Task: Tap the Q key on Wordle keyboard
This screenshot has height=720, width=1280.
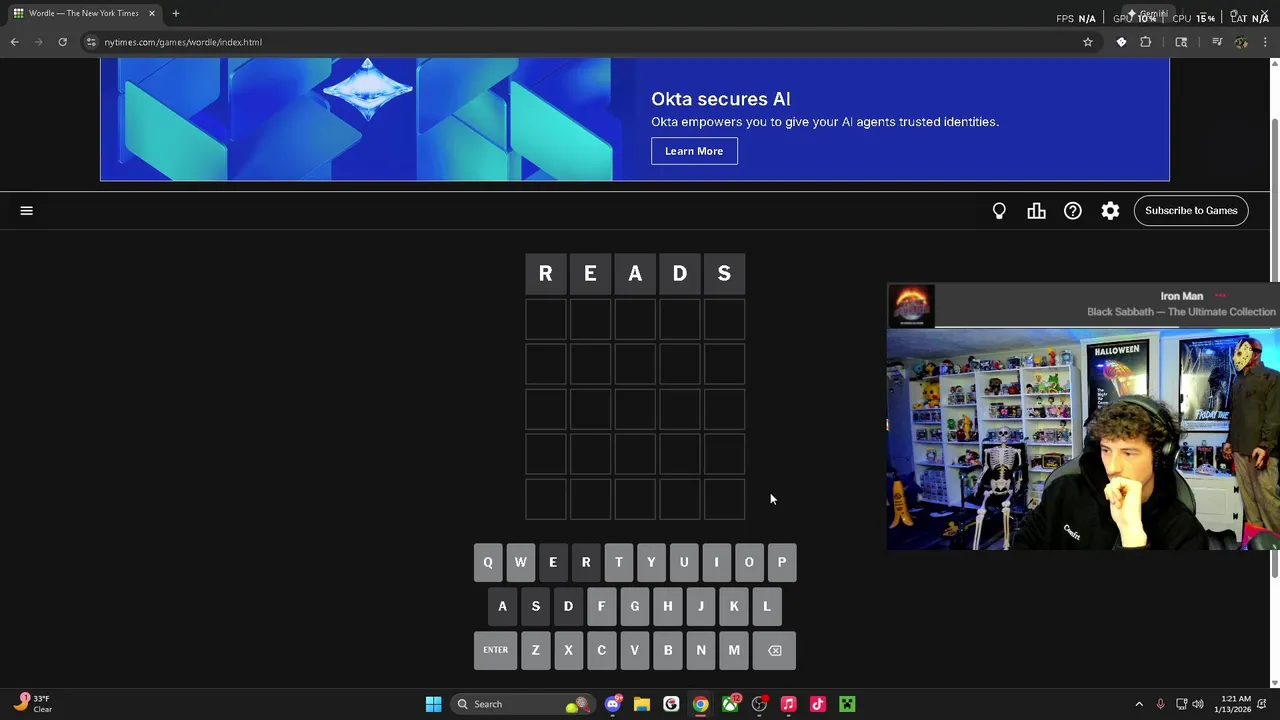Action: point(488,563)
